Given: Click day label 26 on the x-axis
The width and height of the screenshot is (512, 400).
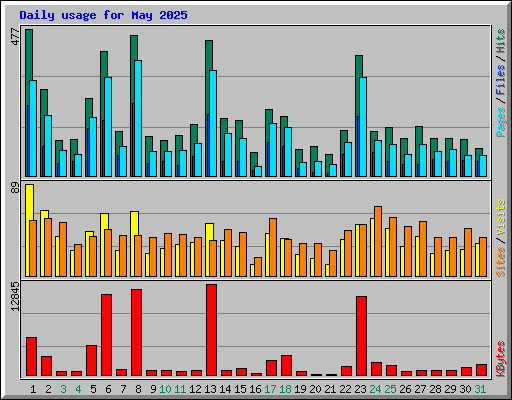Looking at the screenshot, I should coord(405,389).
